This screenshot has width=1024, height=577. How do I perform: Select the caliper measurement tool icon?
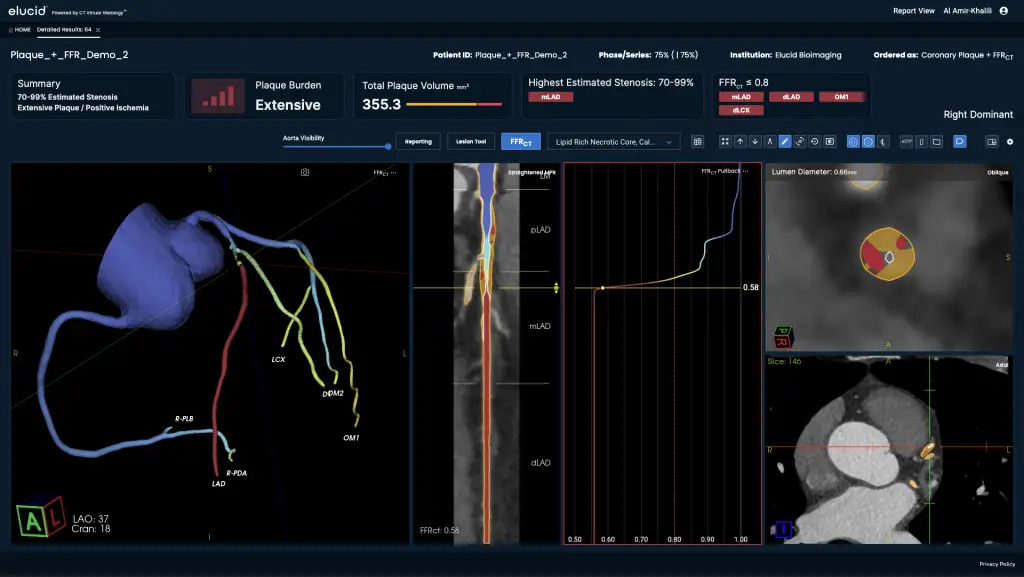(x=770, y=142)
